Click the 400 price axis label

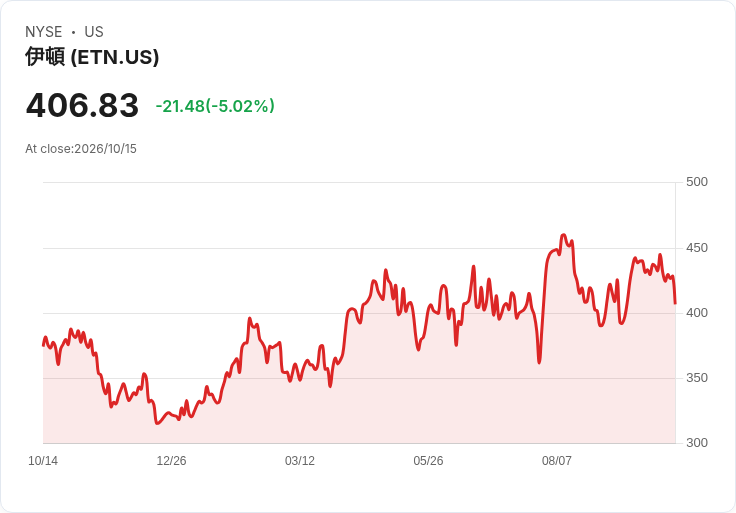[697, 313]
